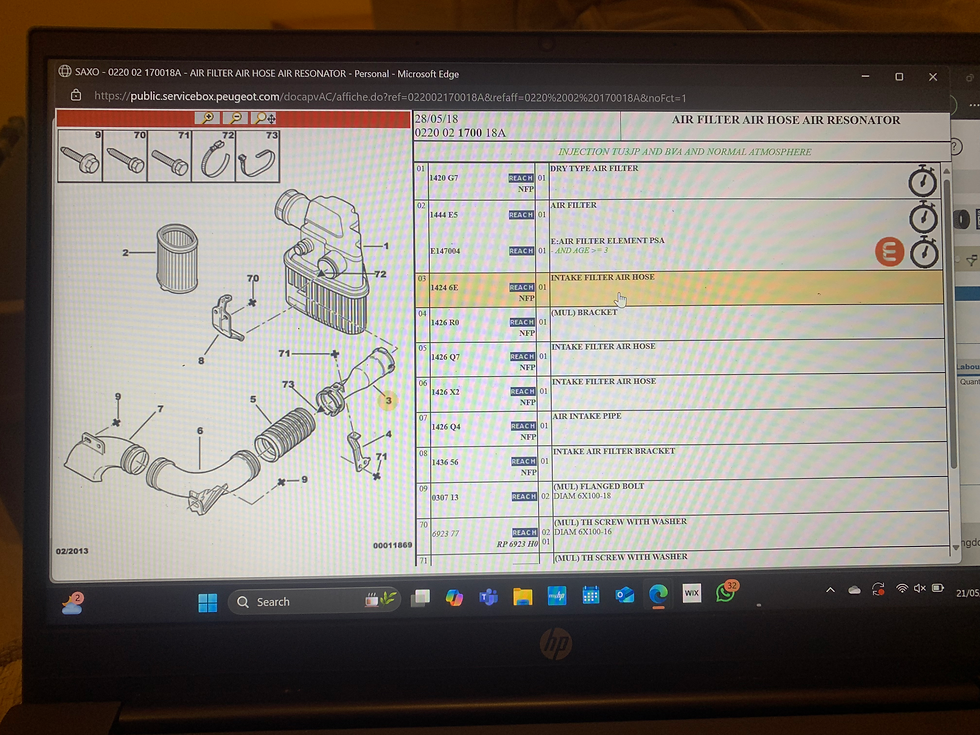Click the orange E brand icon on the E147004 row
The height and width of the screenshot is (735, 980).
[889, 252]
